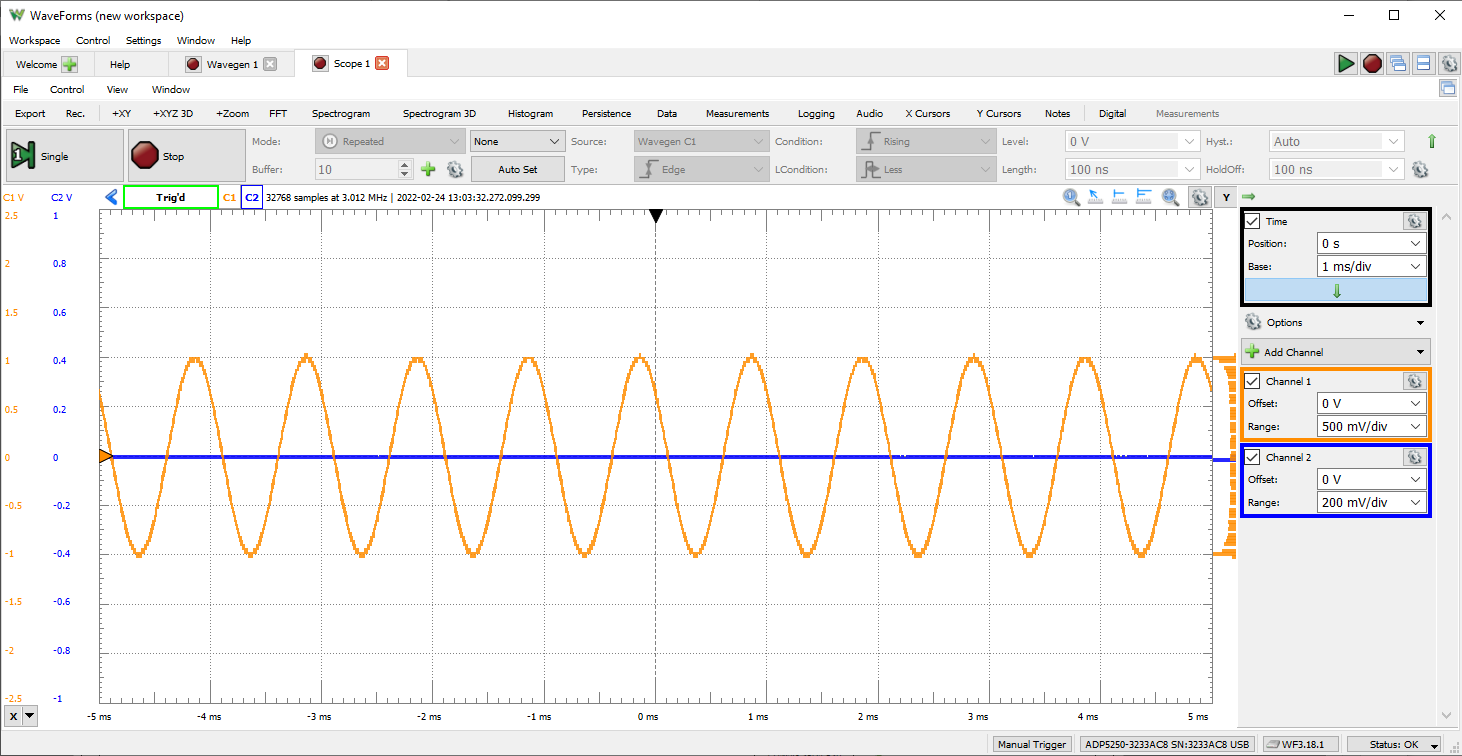
Task: Click the zoom 1:1 magnifier icon above plot
Action: [x=1071, y=197]
